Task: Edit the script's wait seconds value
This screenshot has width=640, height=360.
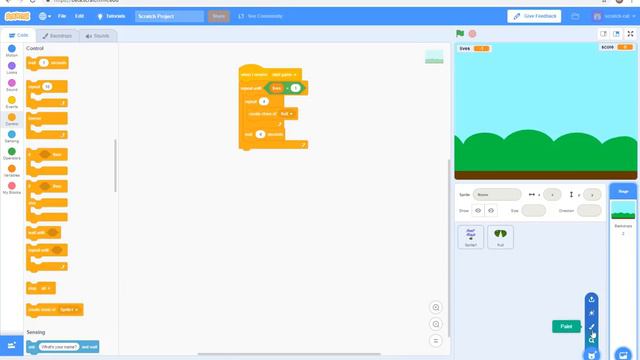Action: [x=260, y=134]
